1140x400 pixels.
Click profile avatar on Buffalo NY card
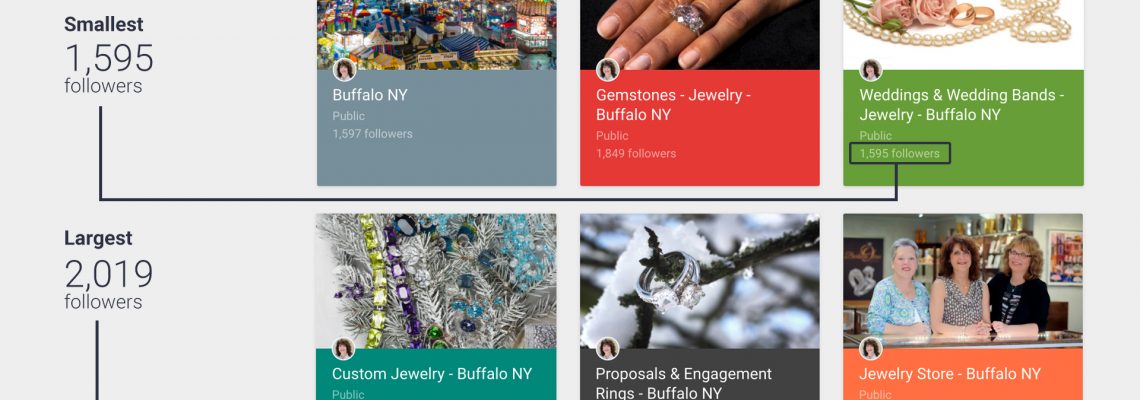click(x=345, y=70)
